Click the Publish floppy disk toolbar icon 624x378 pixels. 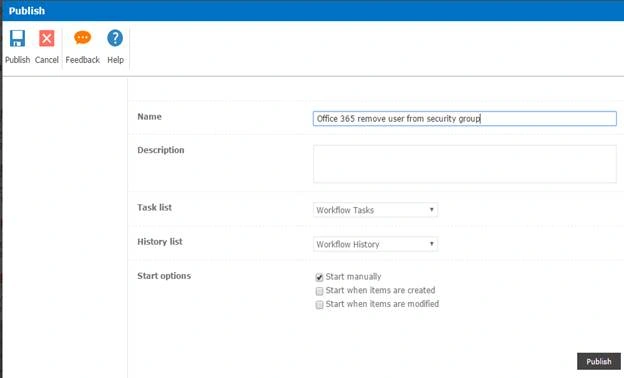click(x=18, y=39)
